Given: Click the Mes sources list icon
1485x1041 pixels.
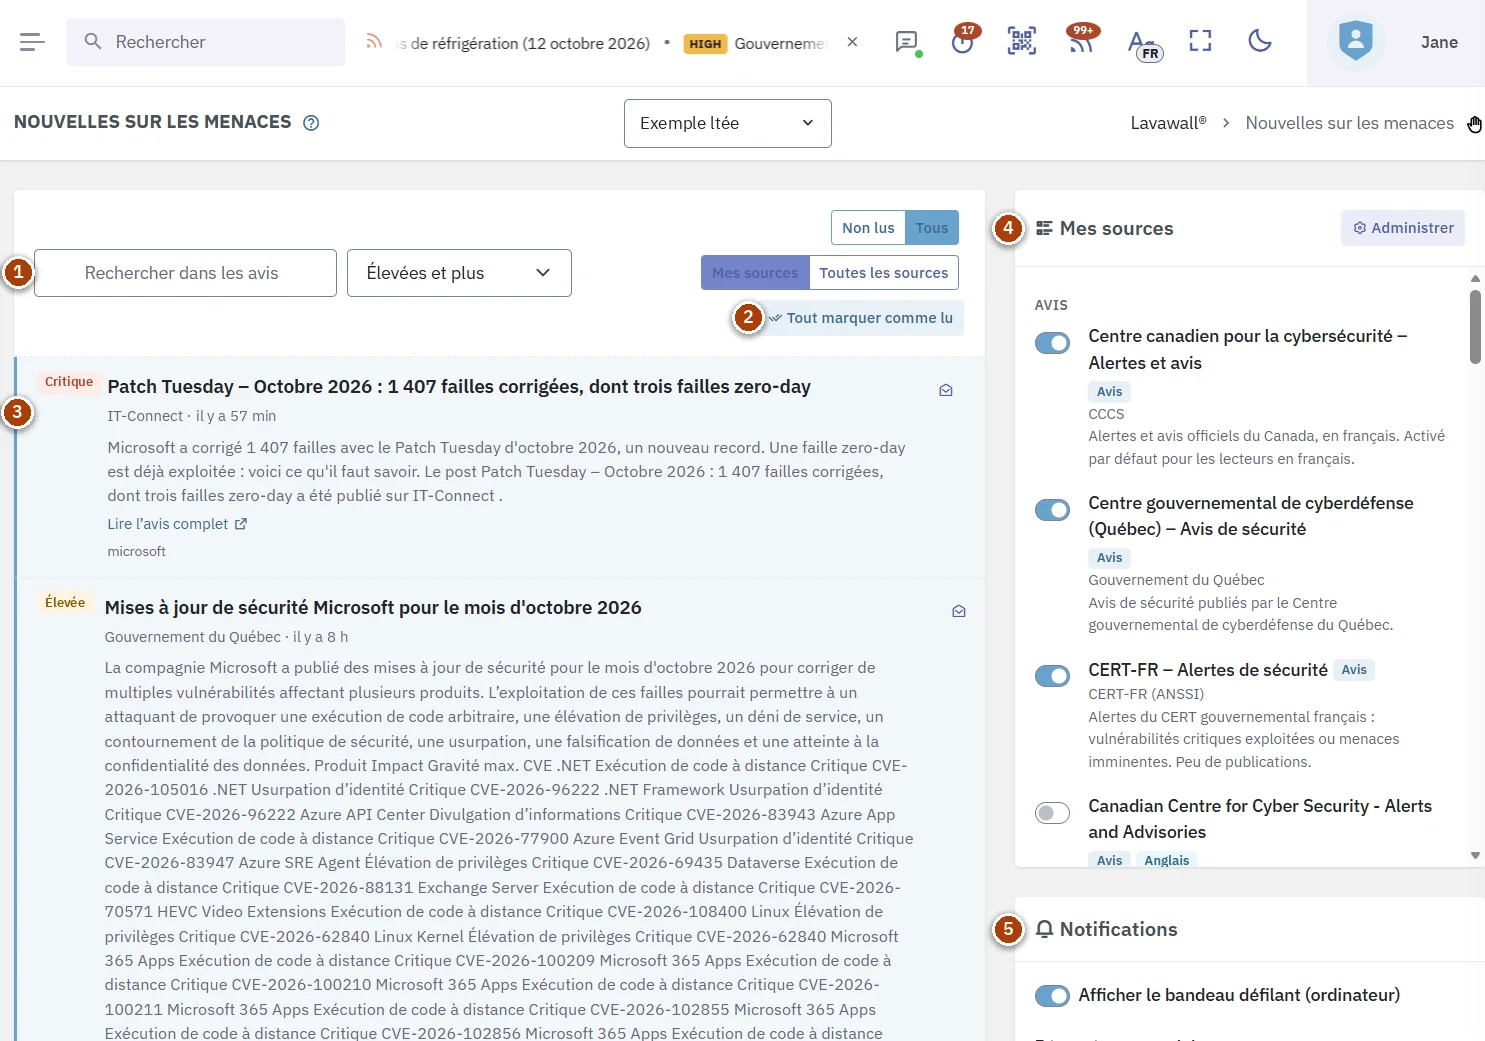Looking at the screenshot, I should click(1044, 228).
